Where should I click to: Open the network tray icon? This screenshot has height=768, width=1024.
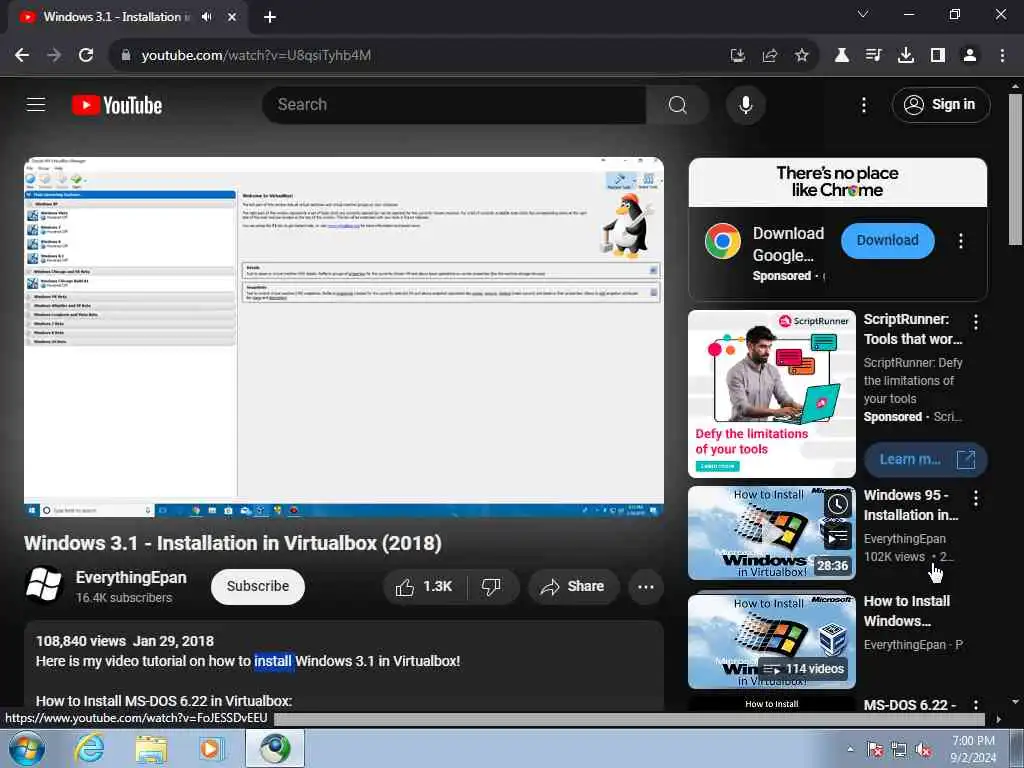(x=899, y=750)
